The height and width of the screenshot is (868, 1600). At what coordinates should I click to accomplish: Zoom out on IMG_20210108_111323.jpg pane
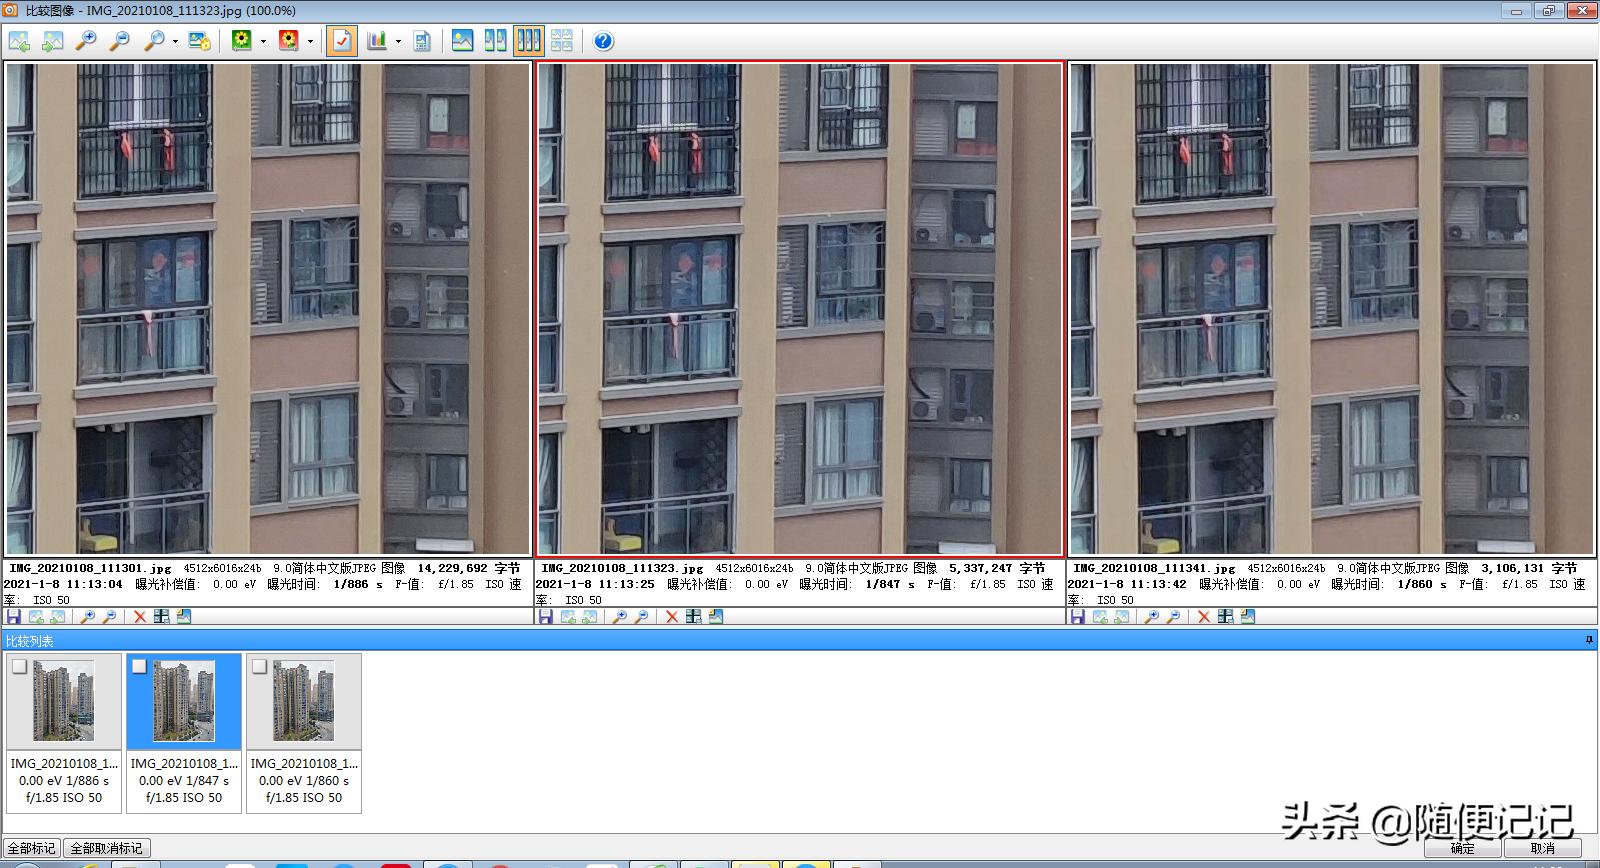click(642, 617)
